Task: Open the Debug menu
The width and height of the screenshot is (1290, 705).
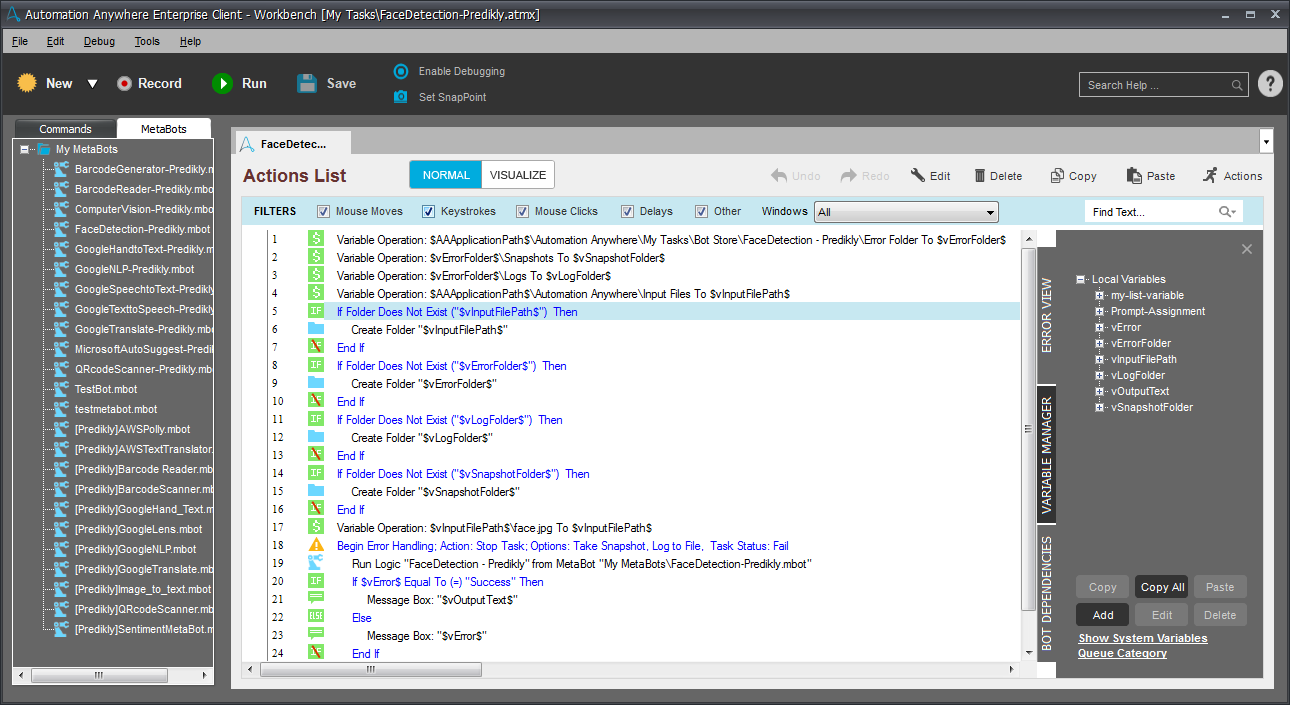Action: (x=99, y=41)
